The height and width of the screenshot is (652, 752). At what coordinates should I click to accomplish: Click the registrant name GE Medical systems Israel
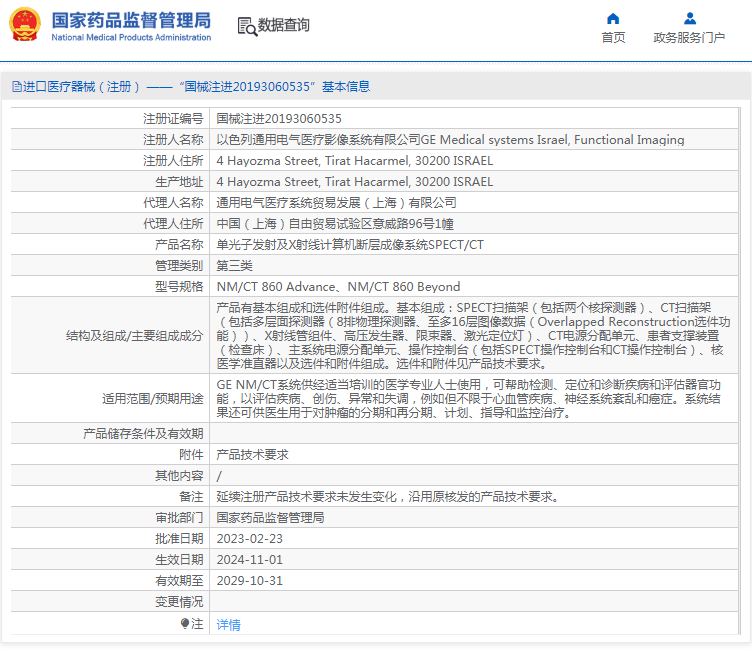pos(450,140)
